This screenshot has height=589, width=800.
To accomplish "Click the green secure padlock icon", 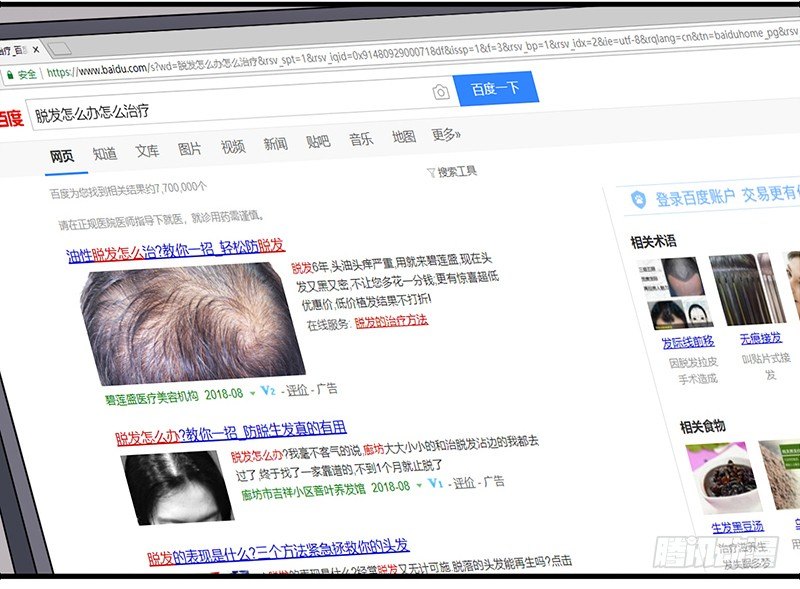I will 10,75.
